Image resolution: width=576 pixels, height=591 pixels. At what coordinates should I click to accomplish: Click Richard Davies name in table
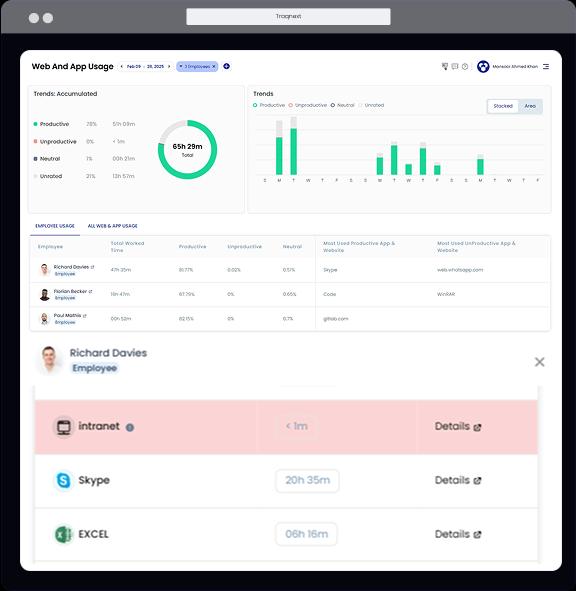[x=71, y=267]
